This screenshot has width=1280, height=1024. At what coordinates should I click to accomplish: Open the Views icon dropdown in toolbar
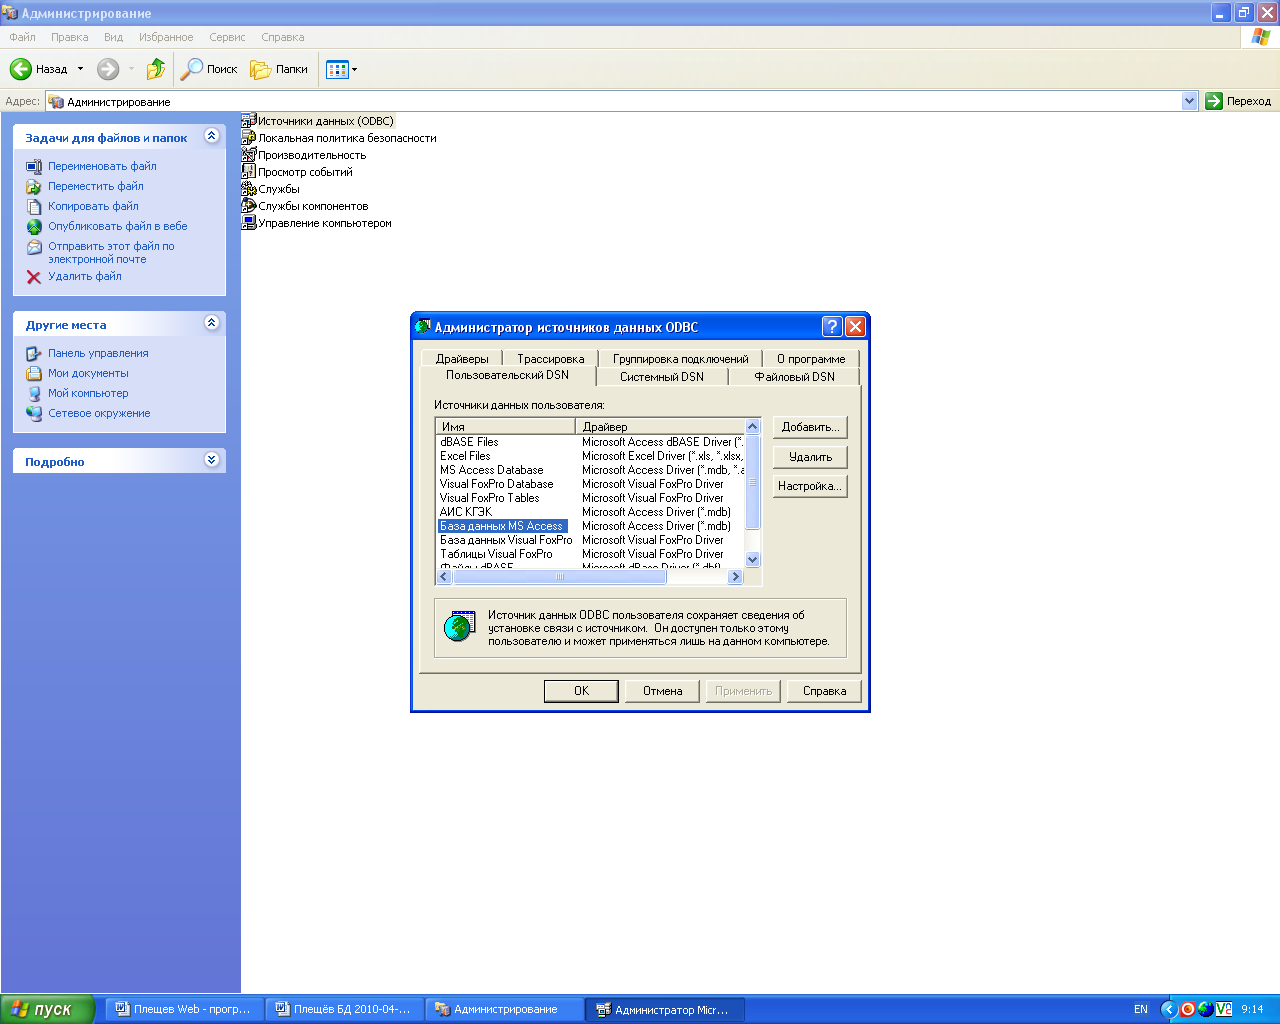click(341, 69)
